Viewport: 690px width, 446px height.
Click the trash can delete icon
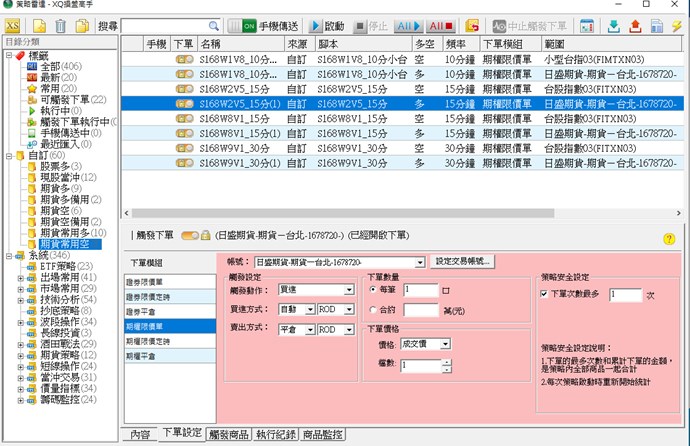point(60,25)
